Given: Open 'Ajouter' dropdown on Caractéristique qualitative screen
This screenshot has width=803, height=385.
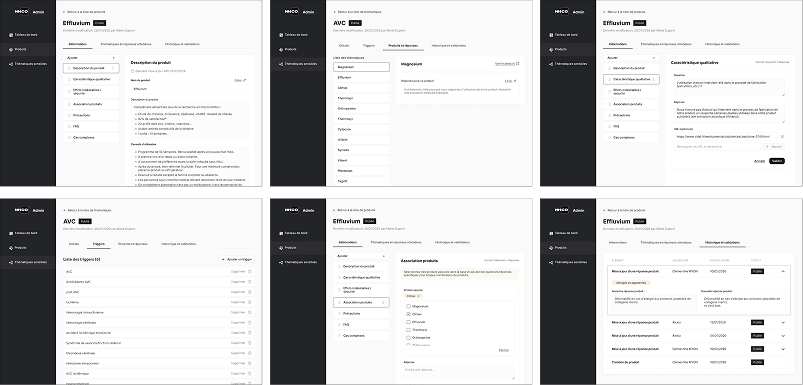Looking at the screenshot, I should pos(631,58).
